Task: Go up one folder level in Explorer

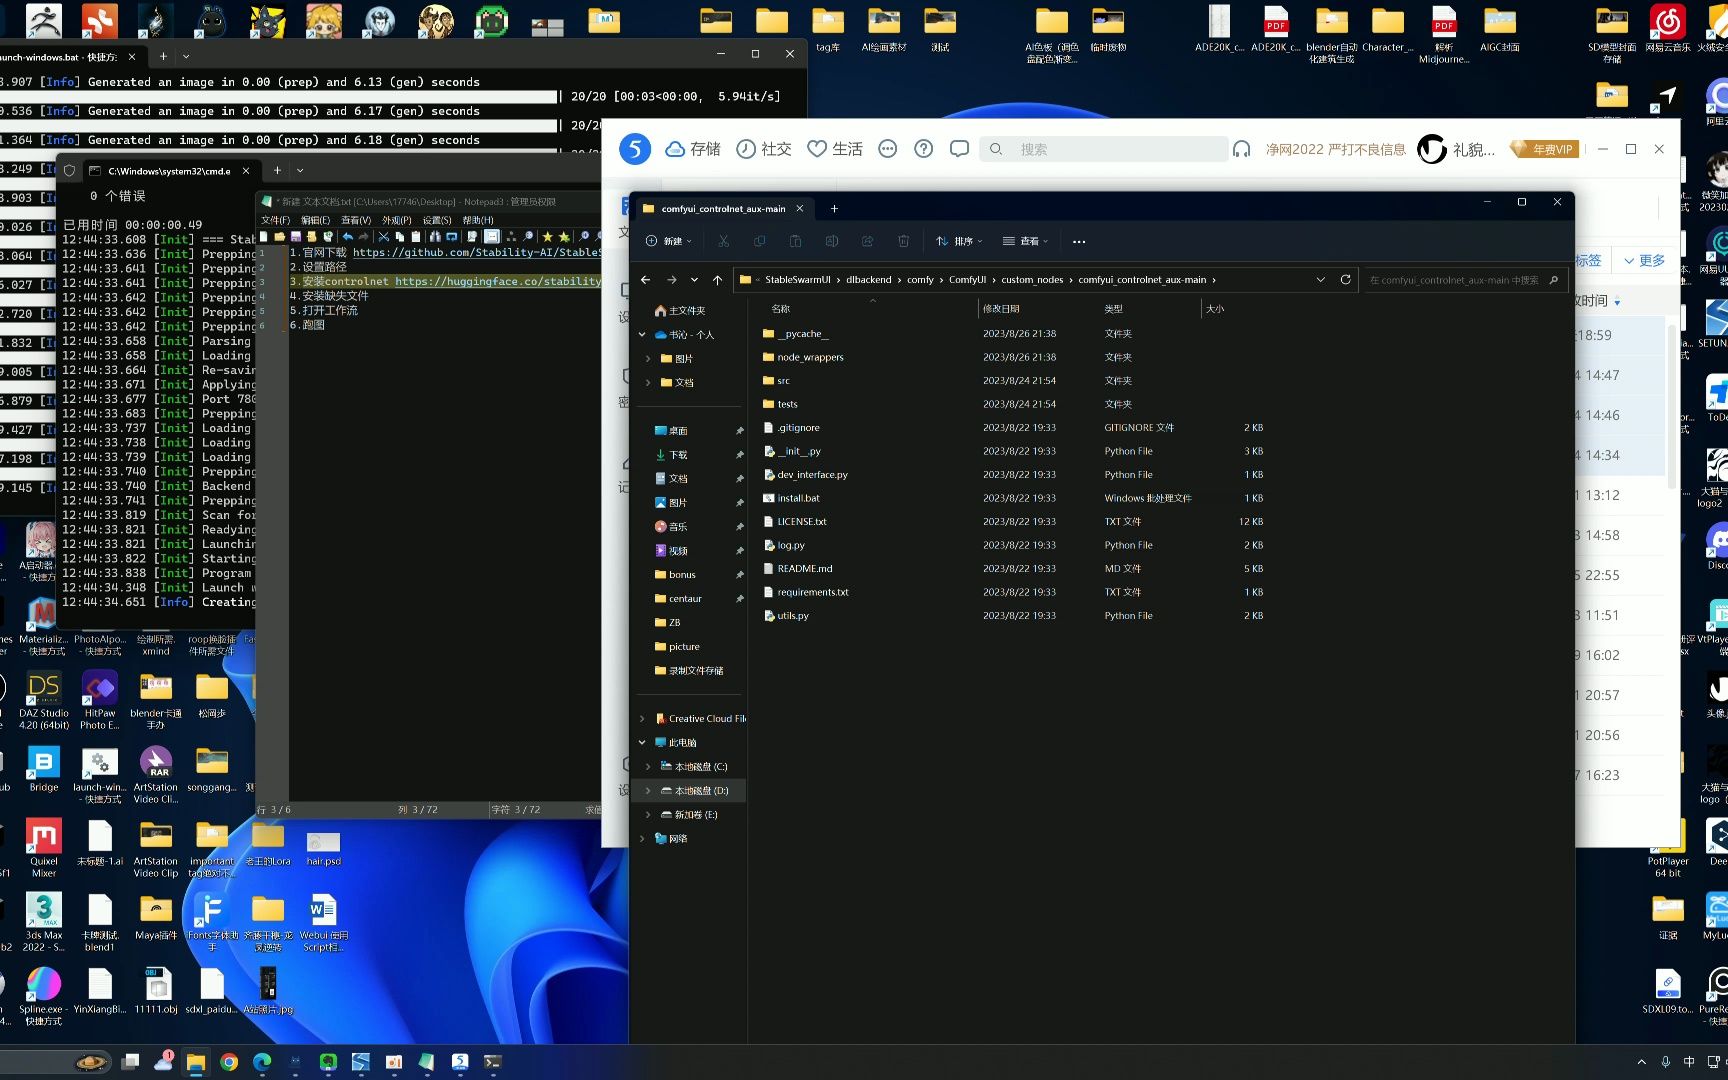Action: tap(717, 280)
